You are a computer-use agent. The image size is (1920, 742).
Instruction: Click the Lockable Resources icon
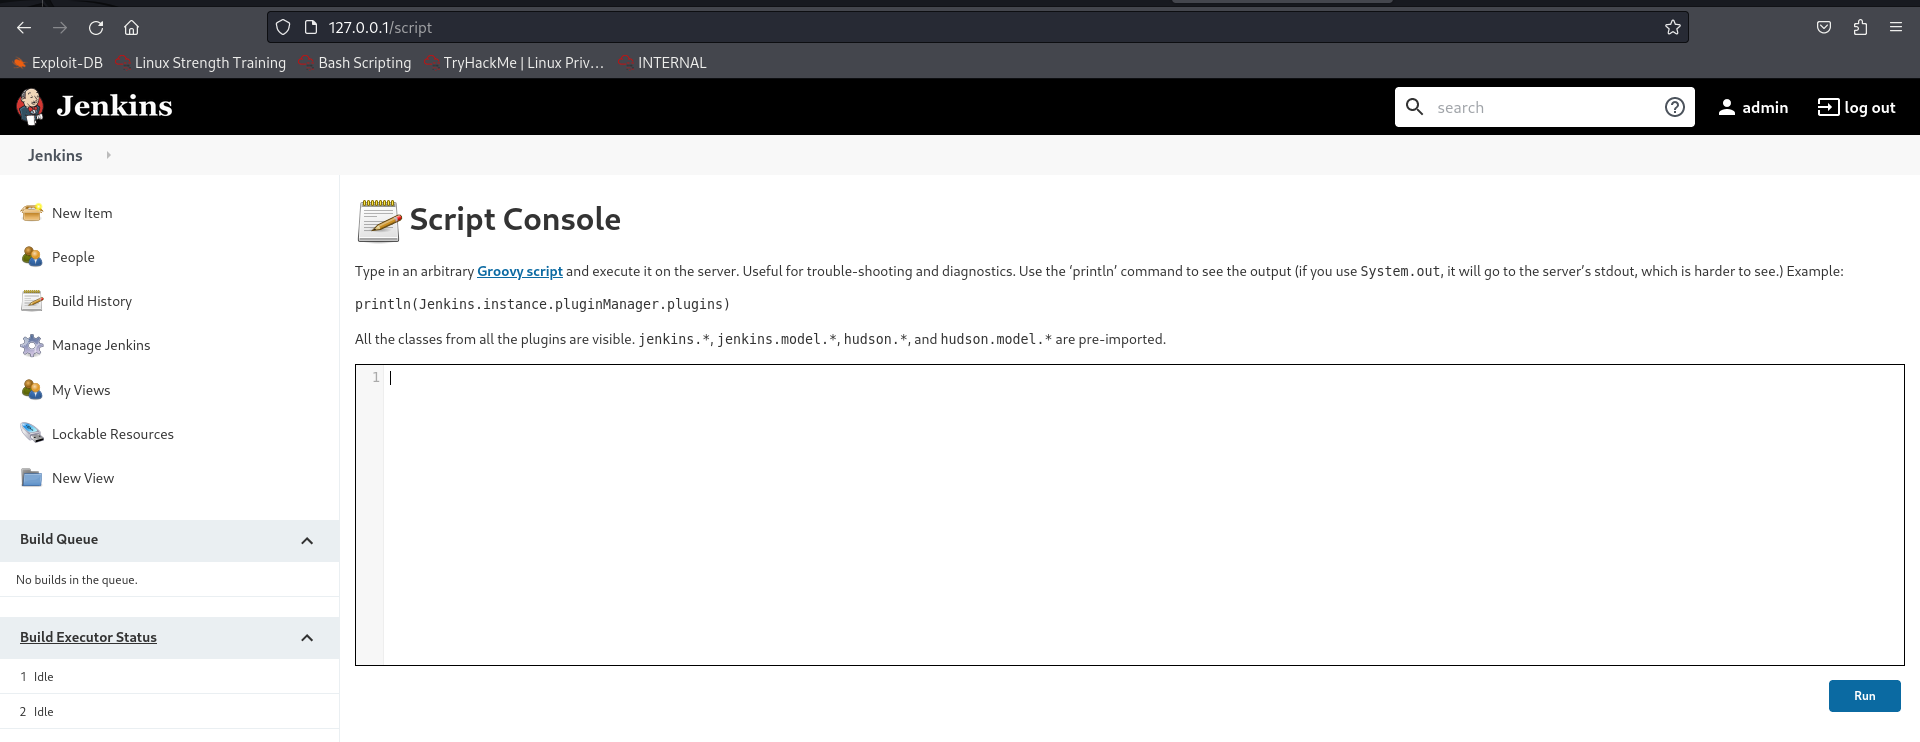[32, 433]
